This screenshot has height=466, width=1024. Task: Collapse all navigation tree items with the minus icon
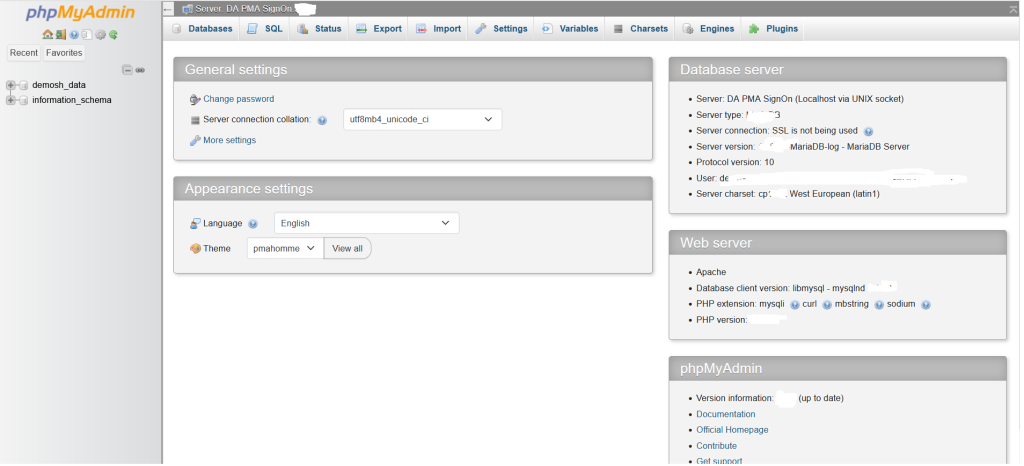128,70
